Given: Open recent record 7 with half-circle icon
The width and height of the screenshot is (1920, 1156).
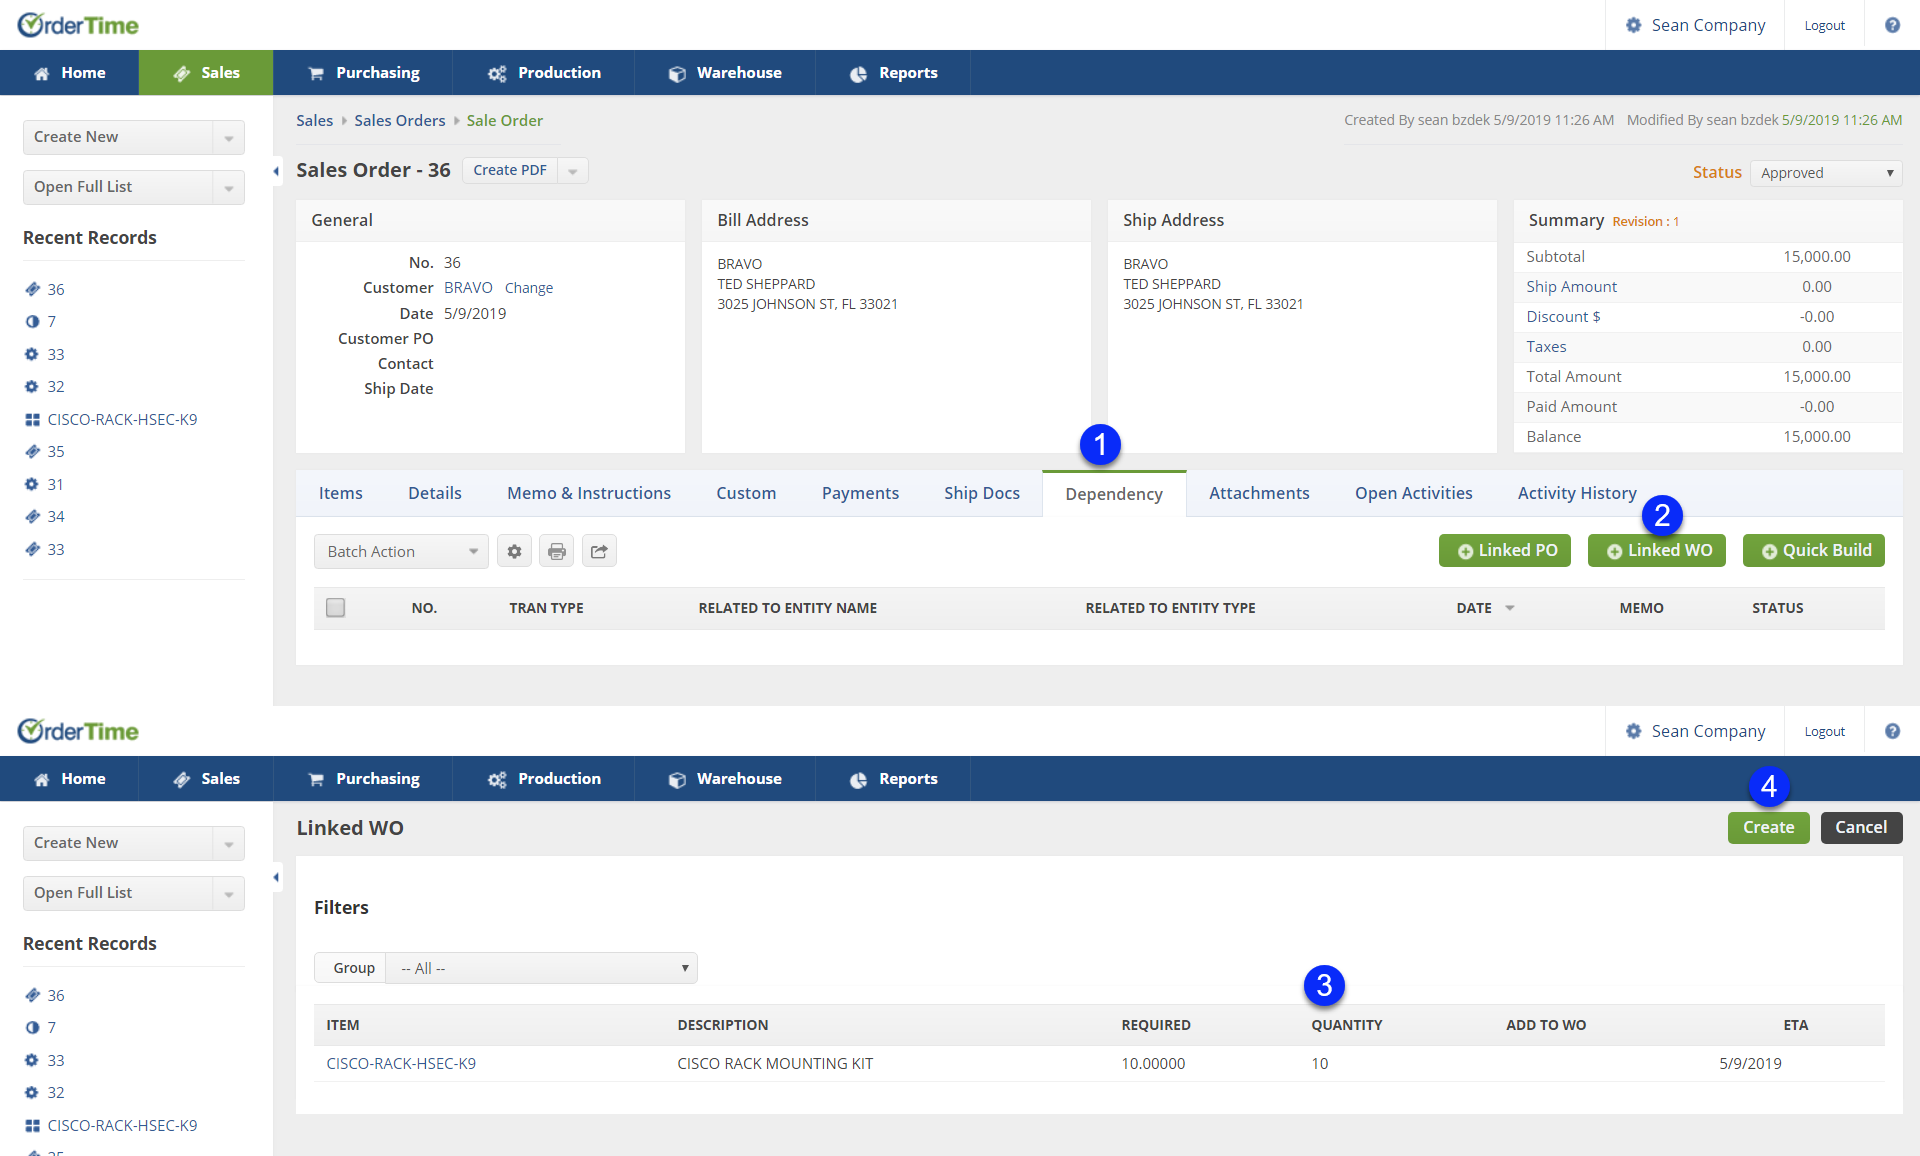Looking at the screenshot, I should [x=51, y=321].
